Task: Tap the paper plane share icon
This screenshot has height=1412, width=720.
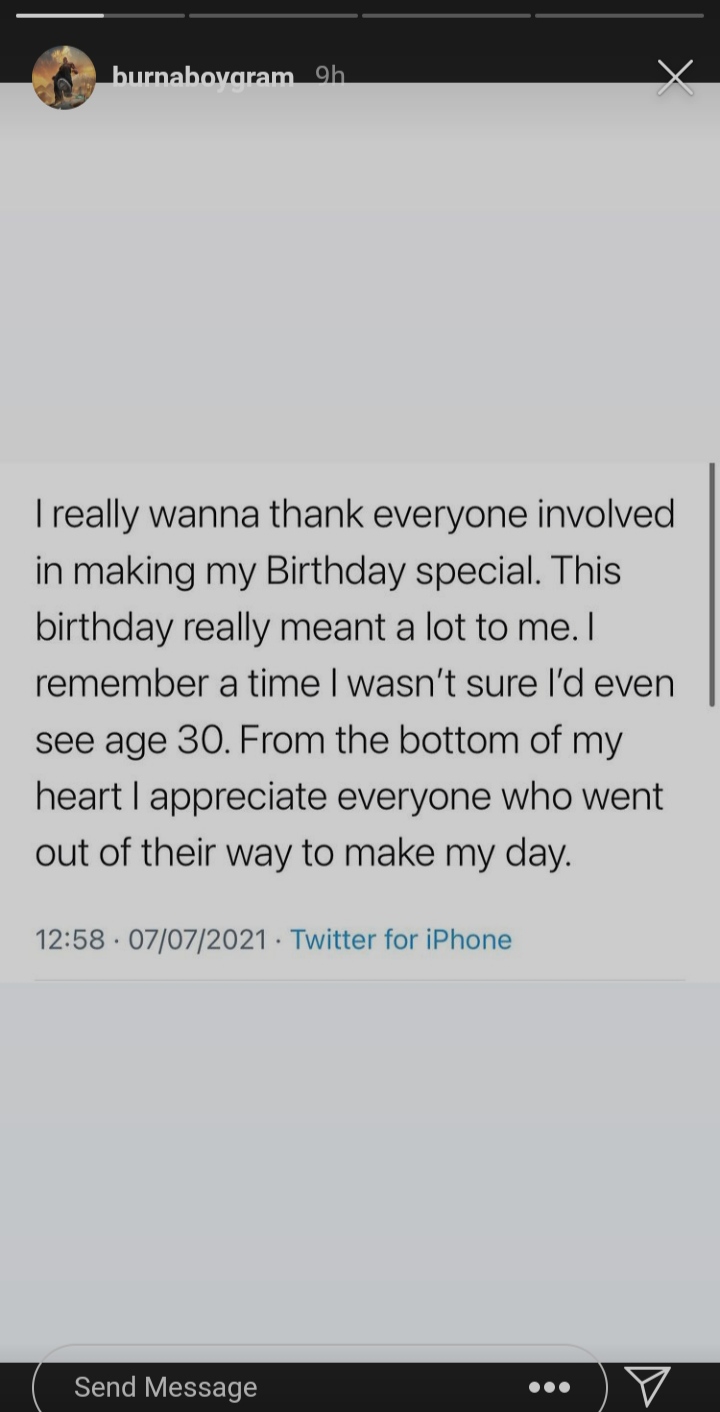Action: [647, 1385]
